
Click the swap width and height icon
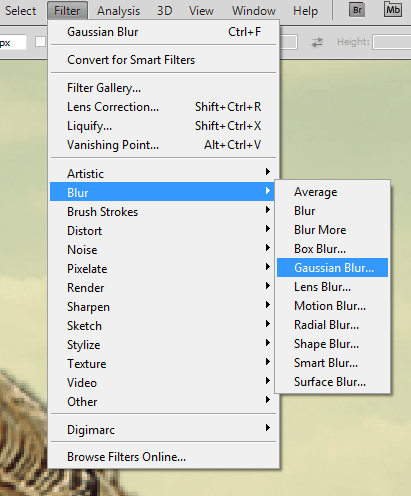317,42
